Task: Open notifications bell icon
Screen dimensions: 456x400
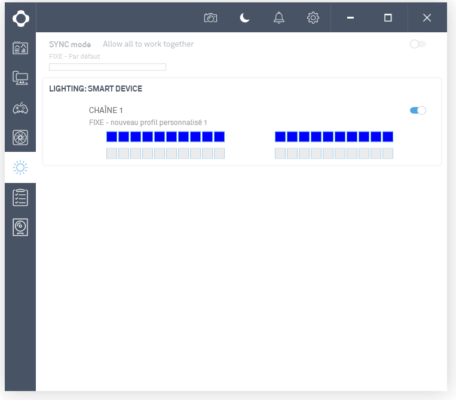Action: point(279,18)
